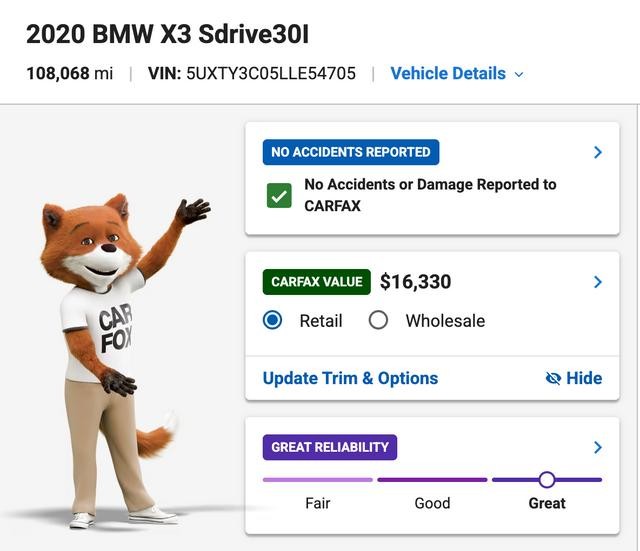Click the reliability slider handle at Great
The width and height of the screenshot is (640, 551).
coord(547,480)
